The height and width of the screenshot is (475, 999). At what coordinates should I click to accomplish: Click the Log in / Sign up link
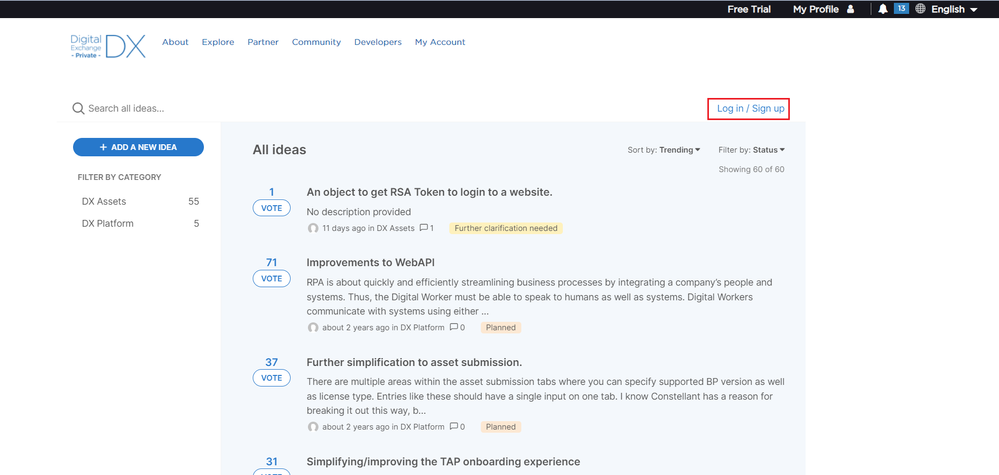750,108
